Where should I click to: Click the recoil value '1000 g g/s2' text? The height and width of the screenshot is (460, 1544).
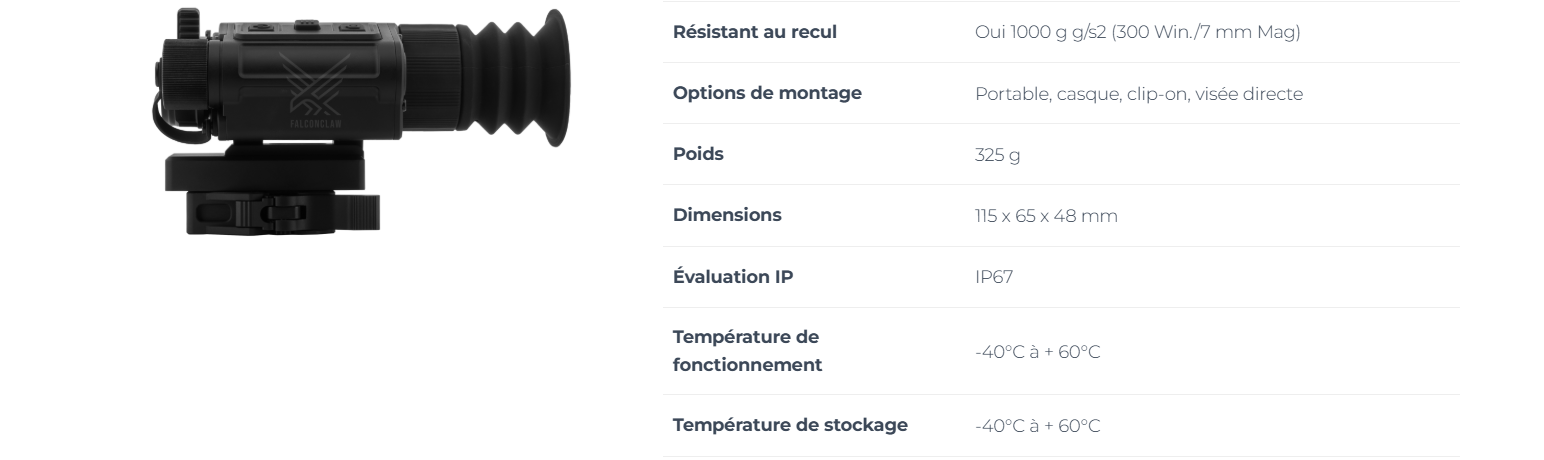coord(1053,32)
